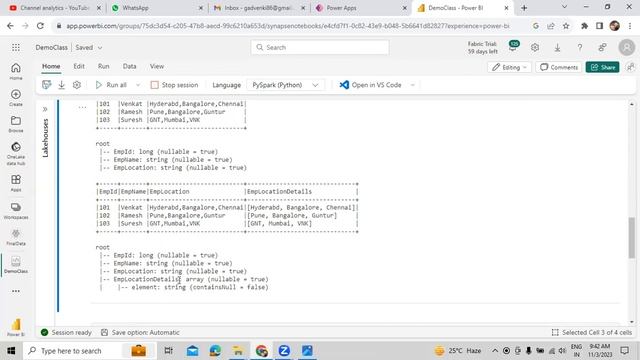Open the browser tab list chevron
This screenshot has height=360, width=640.
(564, 7)
